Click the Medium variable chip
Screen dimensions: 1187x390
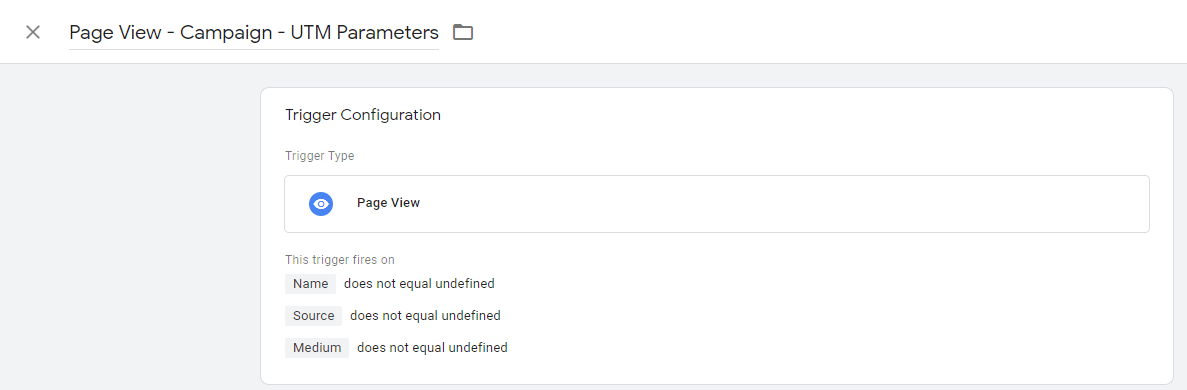point(317,348)
